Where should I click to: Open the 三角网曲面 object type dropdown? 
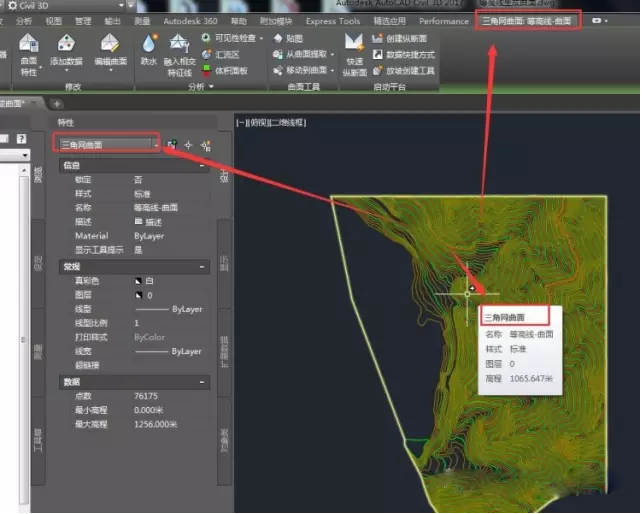pos(108,145)
